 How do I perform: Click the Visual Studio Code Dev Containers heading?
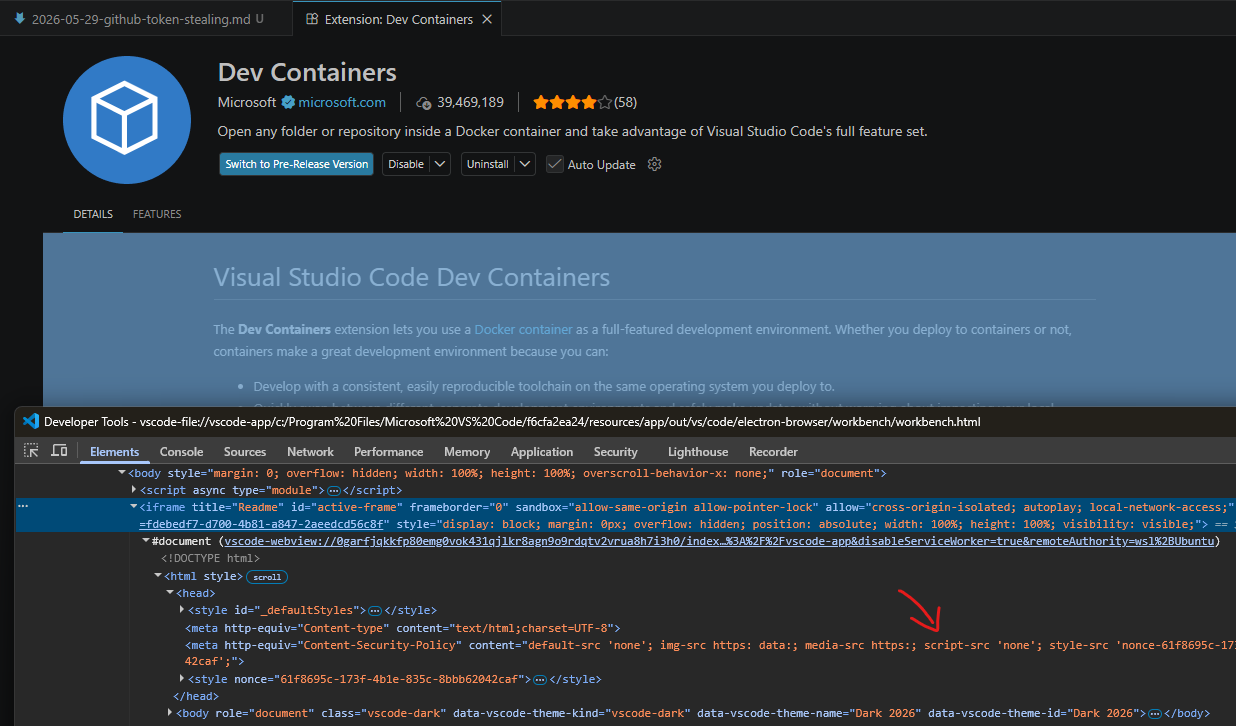tap(412, 276)
